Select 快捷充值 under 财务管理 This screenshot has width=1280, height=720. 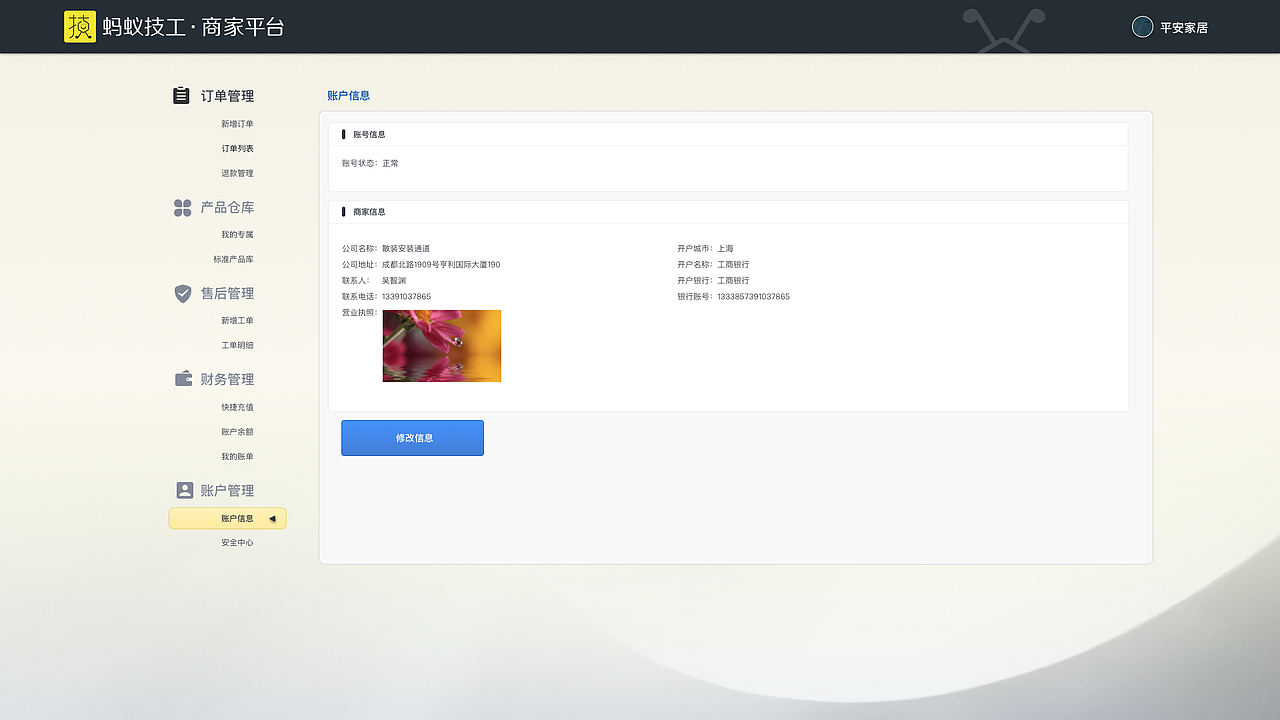(237, 407)
